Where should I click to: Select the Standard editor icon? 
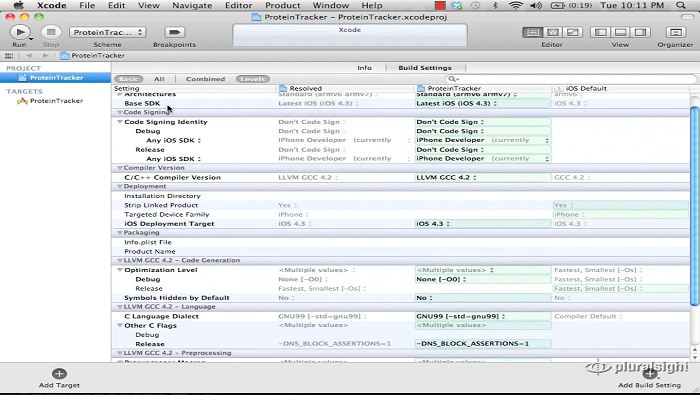point(533,32)
